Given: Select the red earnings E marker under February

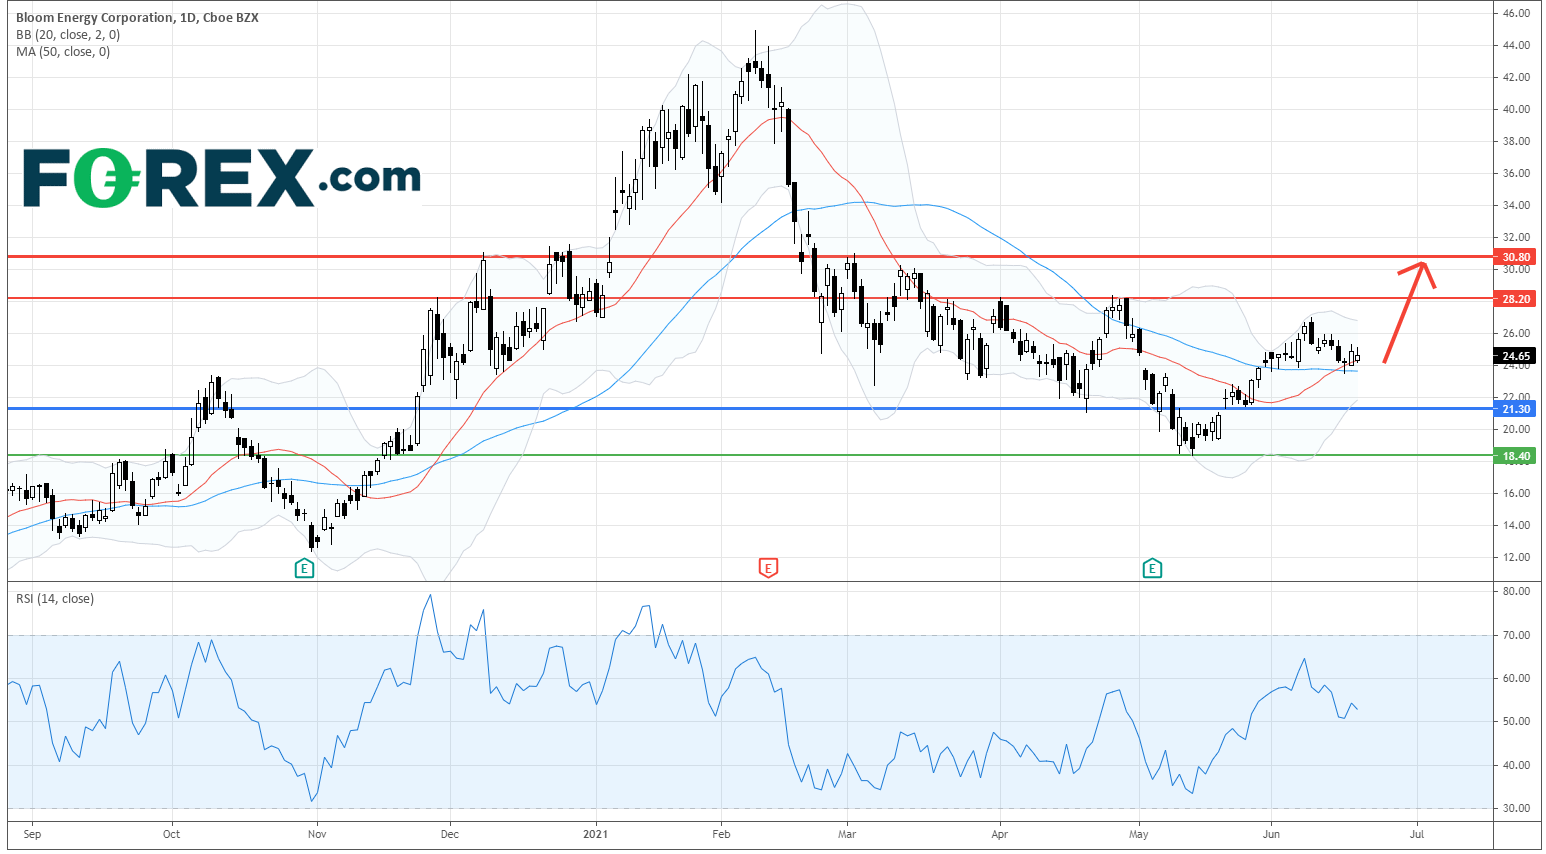Looking at the screenshot, I should 767,567.
